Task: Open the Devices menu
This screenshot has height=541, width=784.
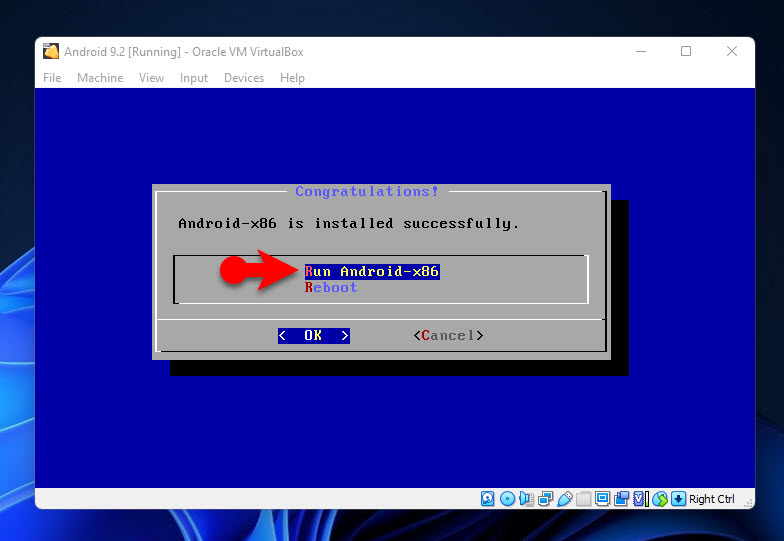Action: tap(244, 78)
